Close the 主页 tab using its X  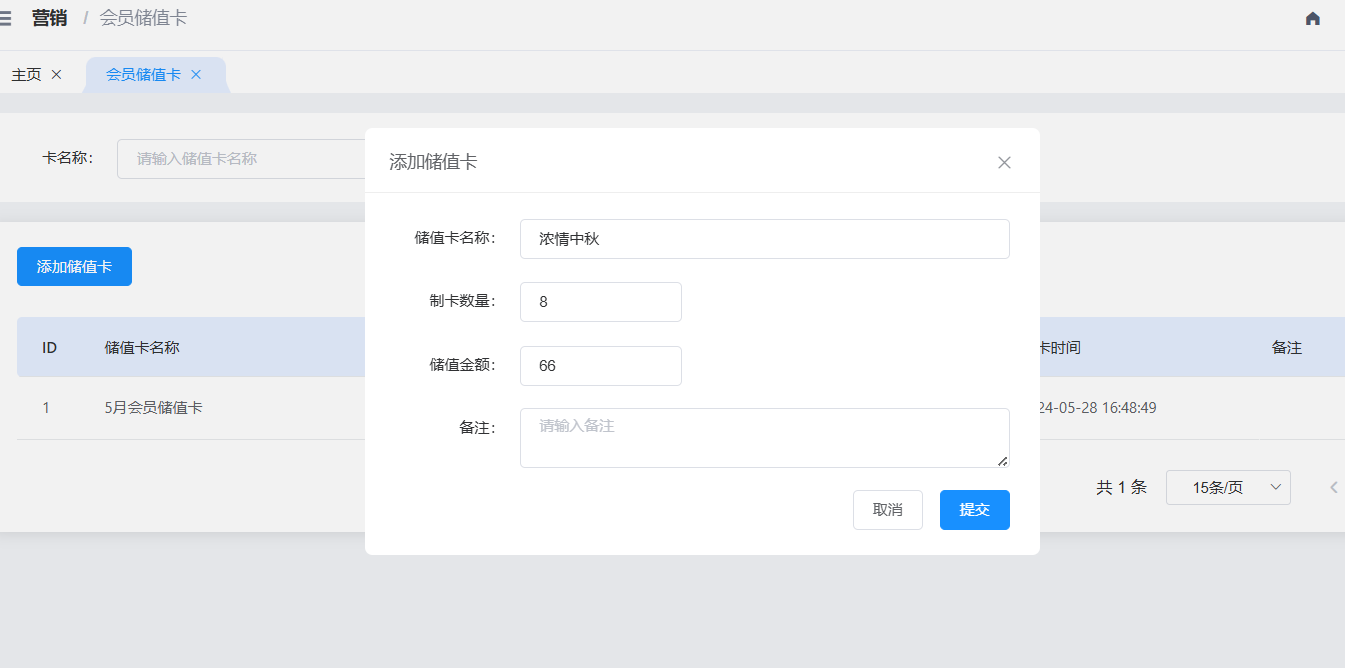tap(56, 74)
